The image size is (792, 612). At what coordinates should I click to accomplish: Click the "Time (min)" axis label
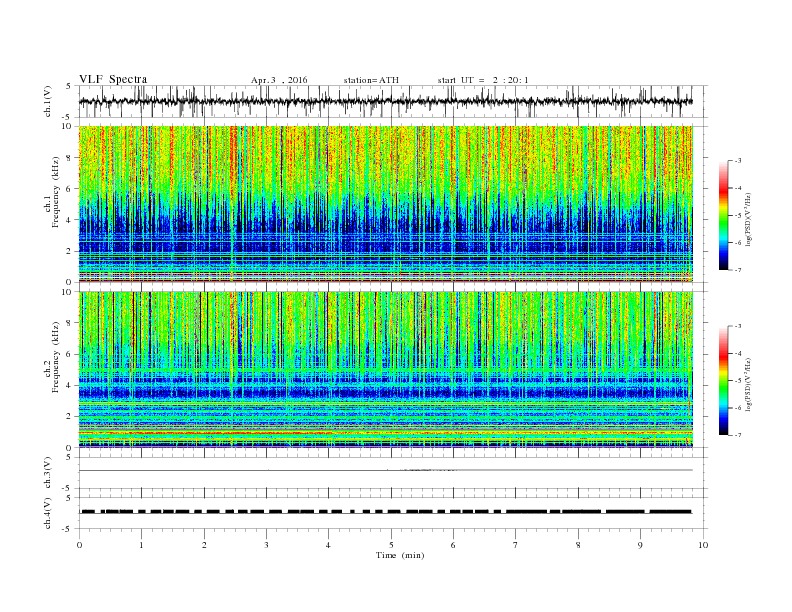[400, 555]
